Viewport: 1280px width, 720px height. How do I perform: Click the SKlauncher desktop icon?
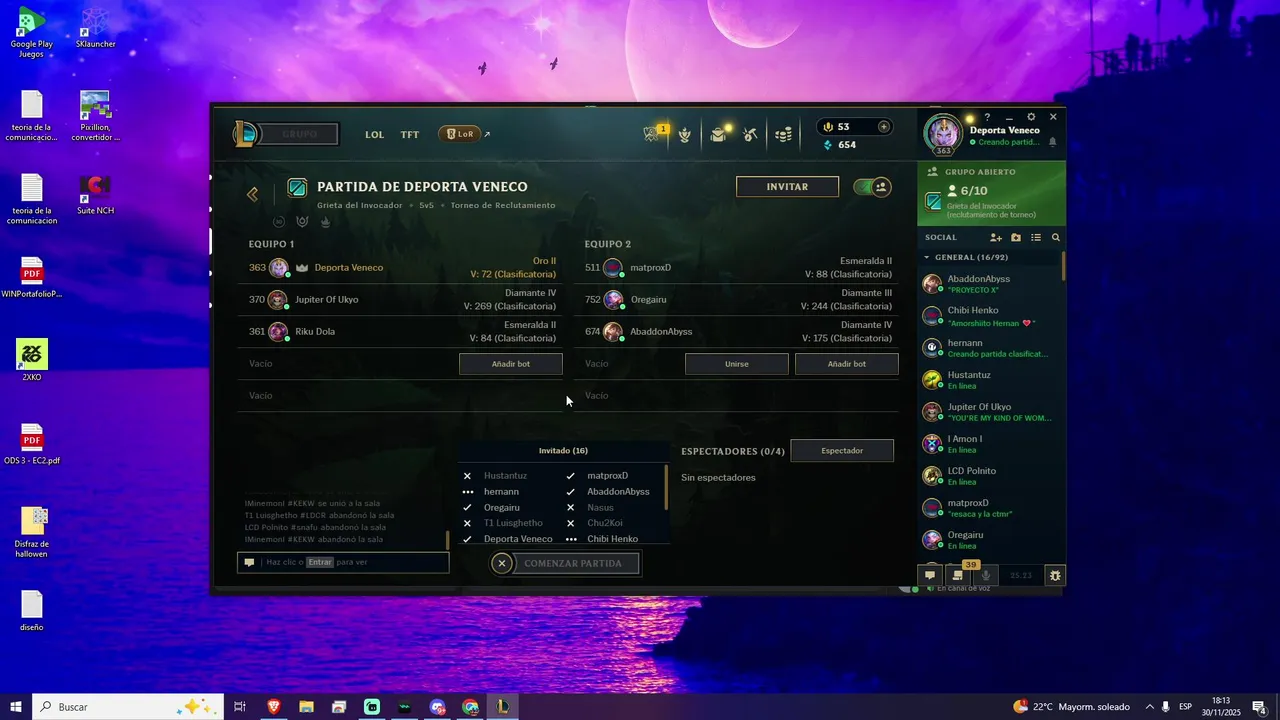pyautogui.click(x=95, y=29)
